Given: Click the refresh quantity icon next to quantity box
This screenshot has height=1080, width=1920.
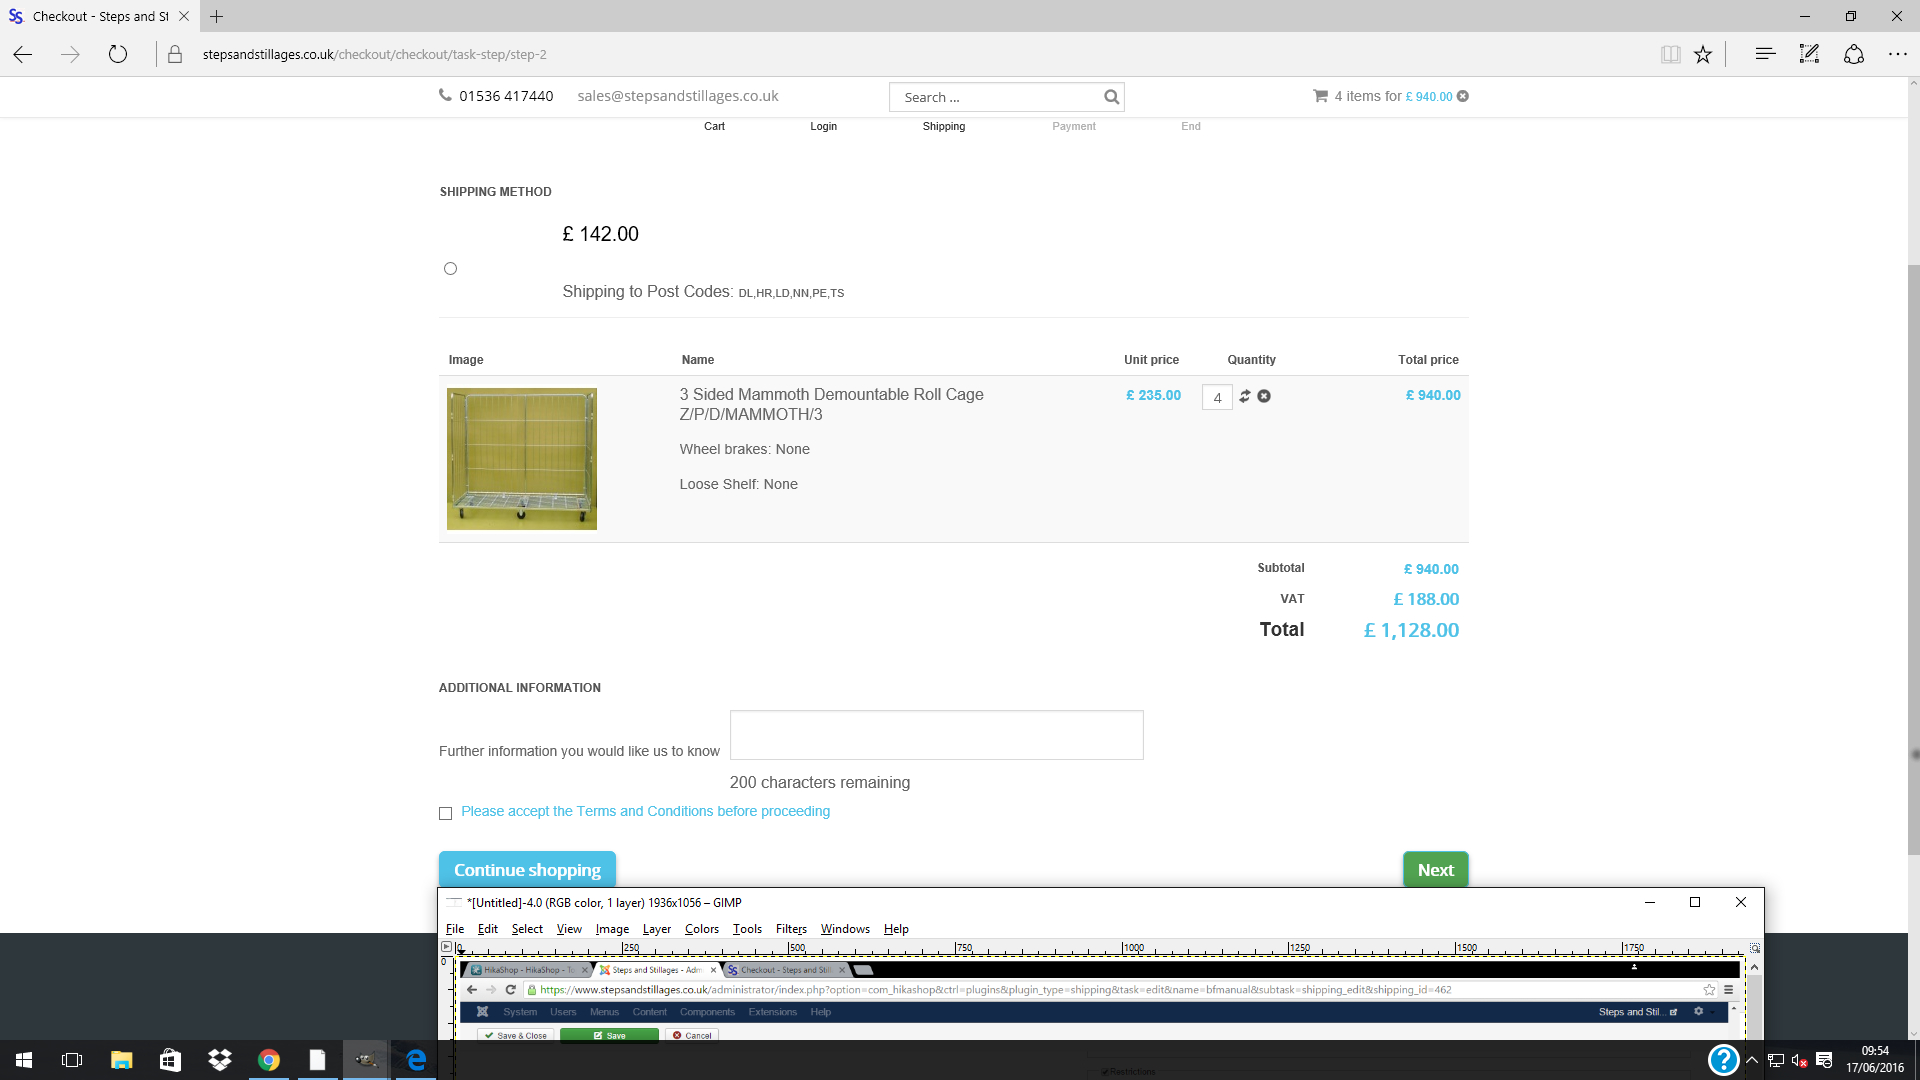Looking at the screenshot, I should pyautogui.click(x=1245, y=396).
